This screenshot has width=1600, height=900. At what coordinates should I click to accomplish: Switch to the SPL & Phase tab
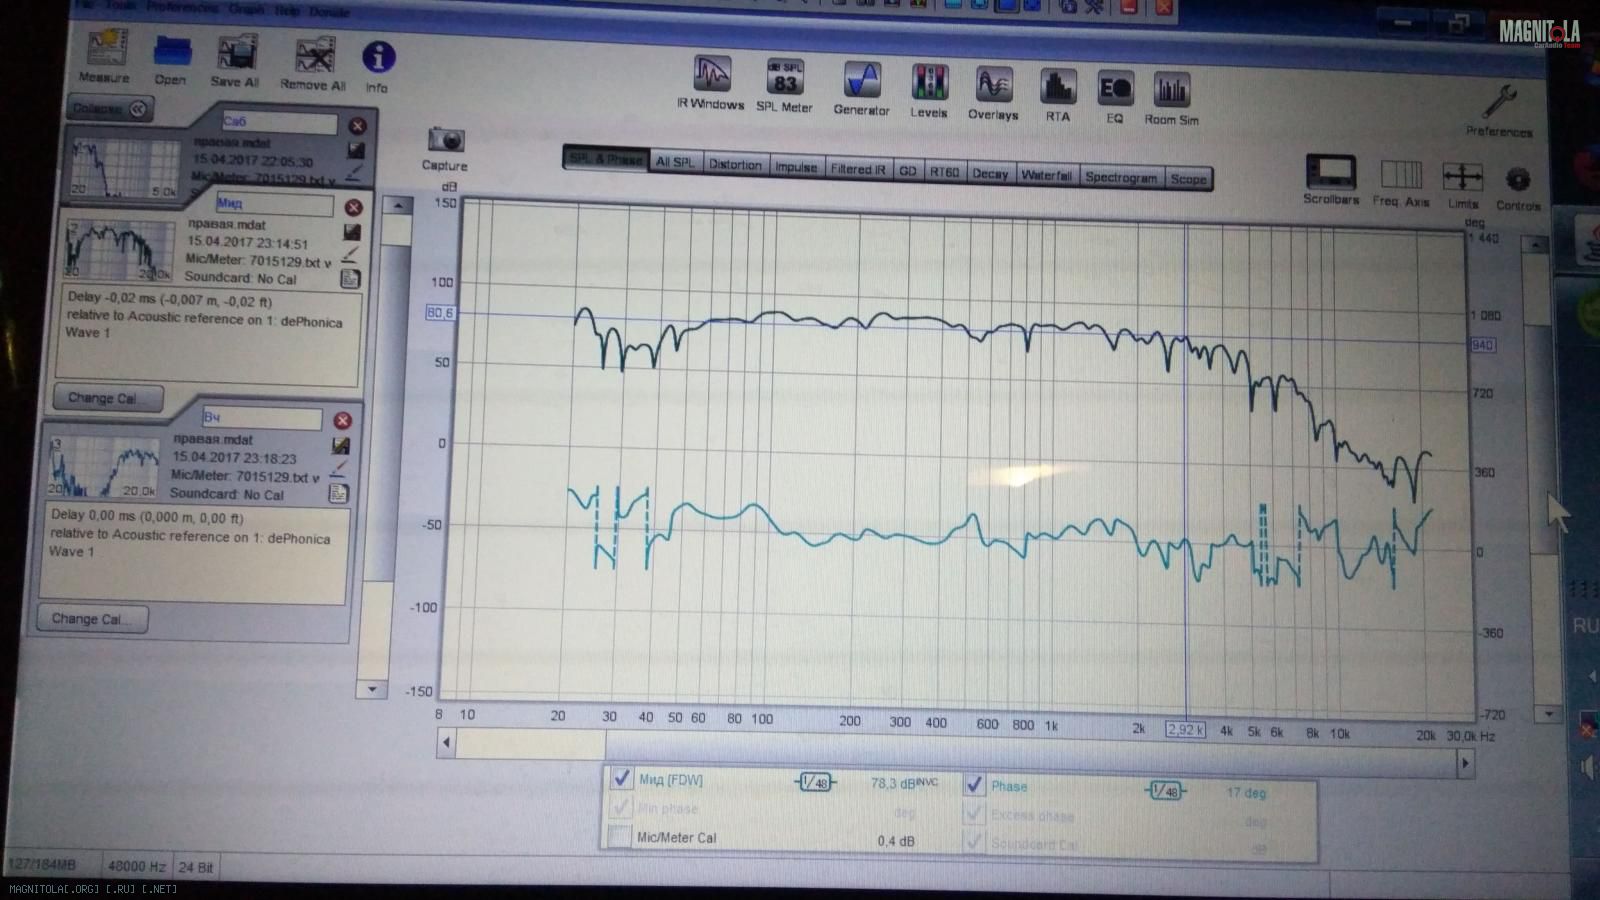click(x=606, y=159)
